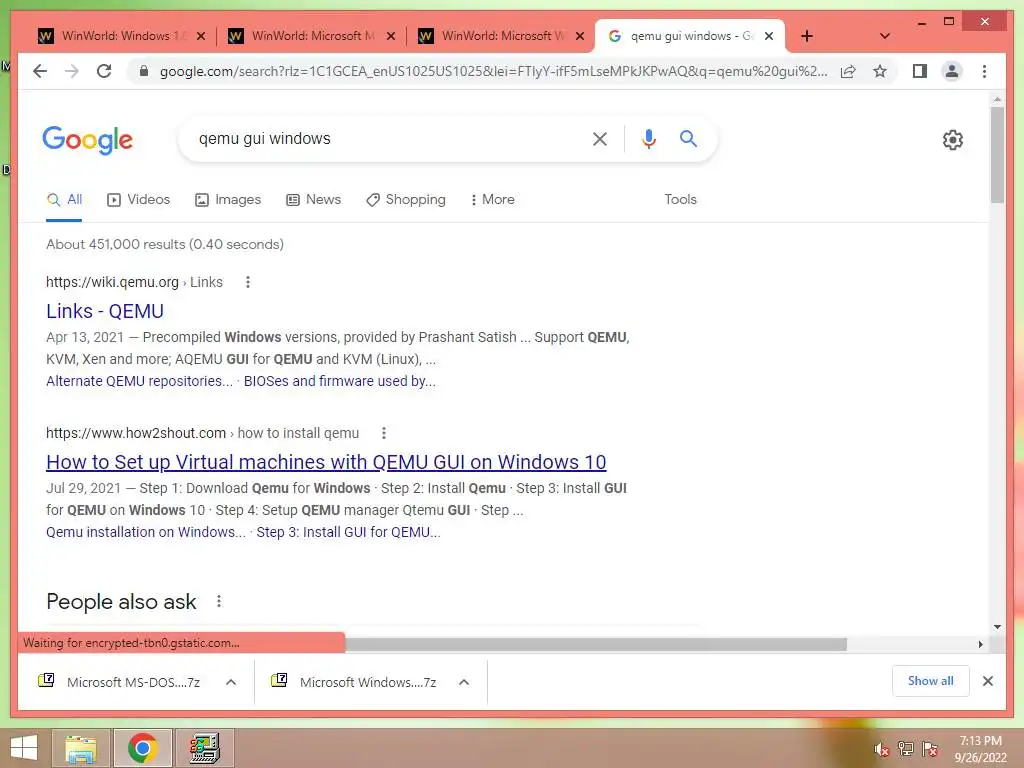Open People also ask options menu
This screenshot has height=768, width=1024.
point(219,601)
